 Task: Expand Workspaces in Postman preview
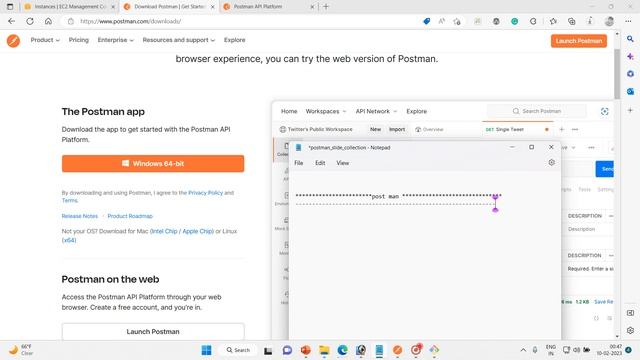[x=325, y=111]
